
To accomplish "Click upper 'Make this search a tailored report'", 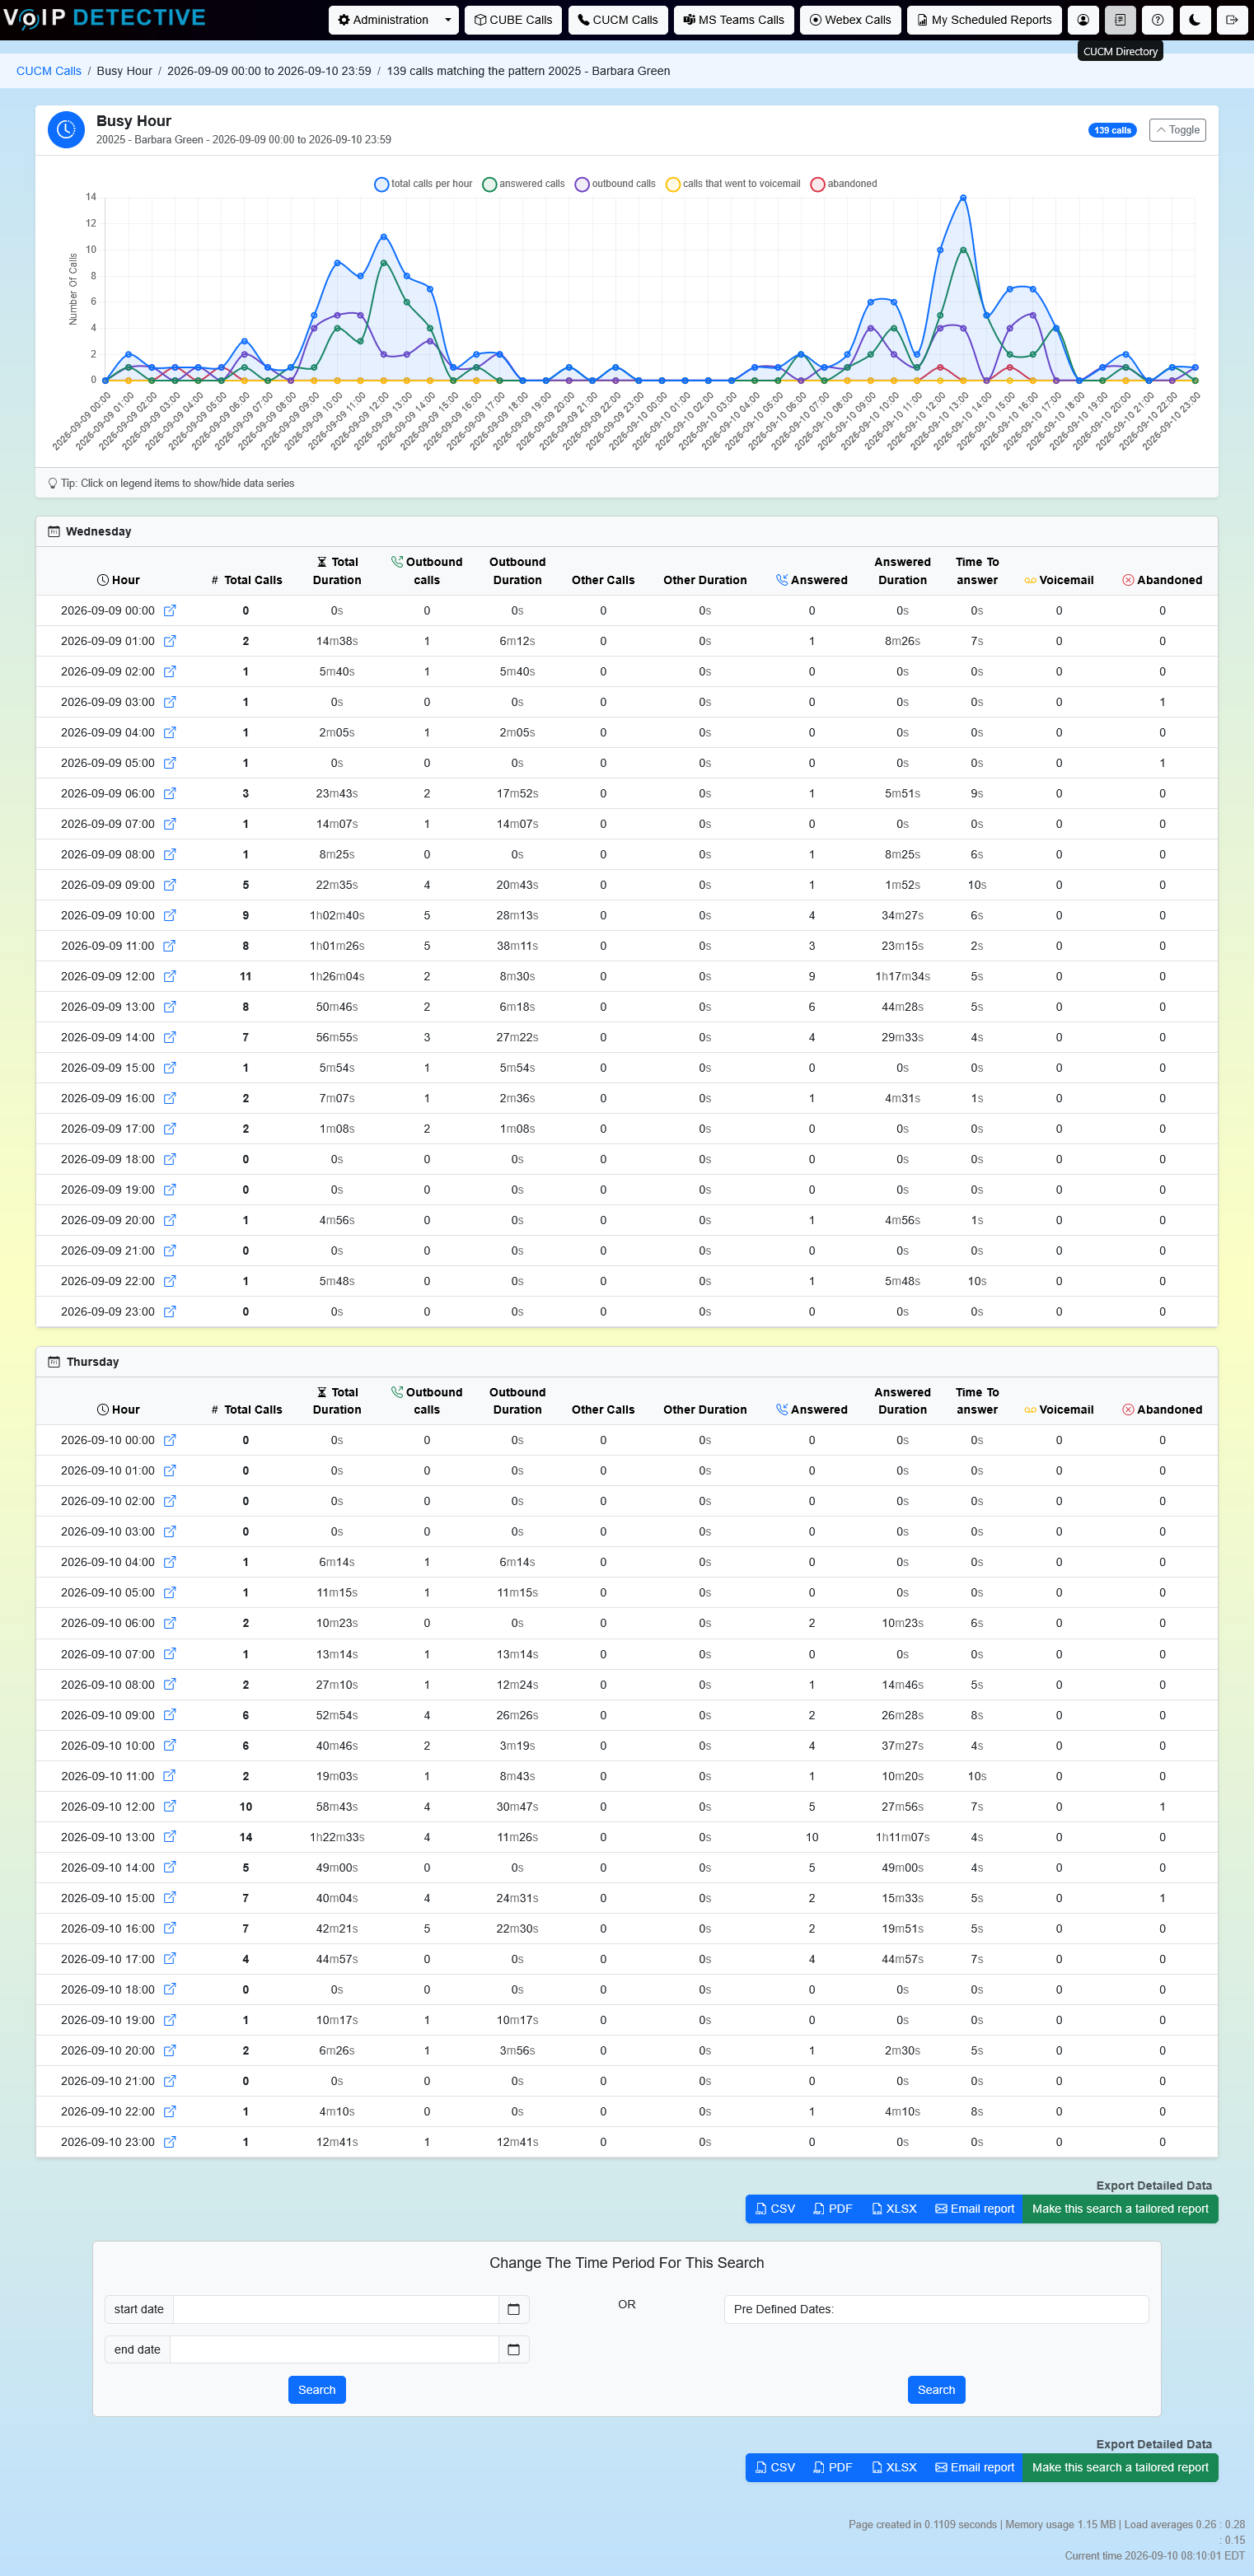I will tap(1120, 2209).
